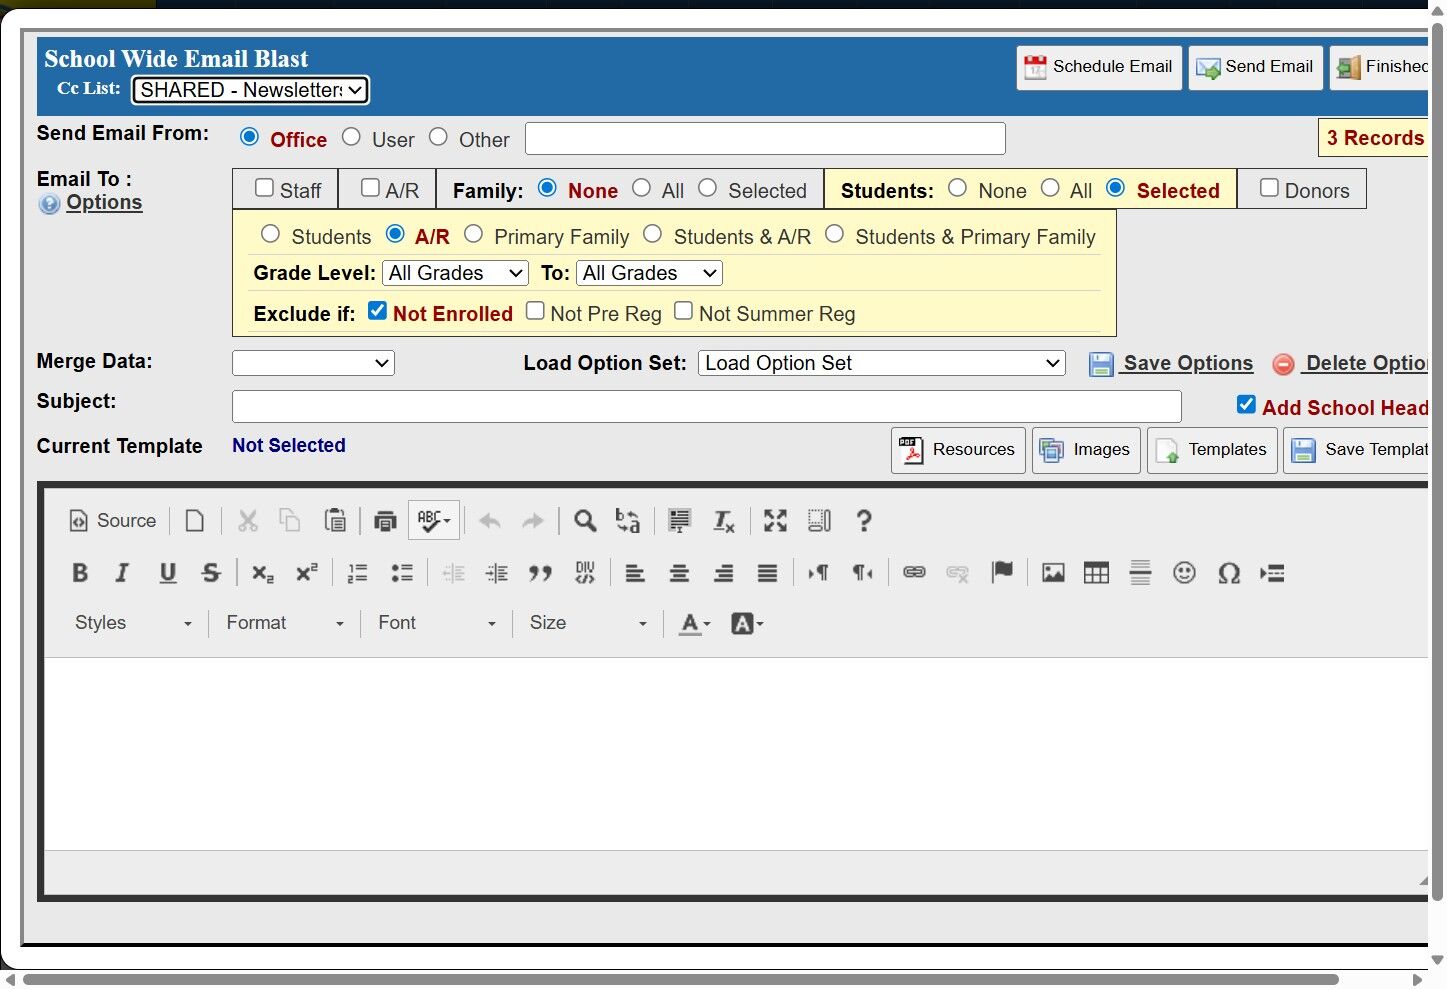Center align the text
Screen dimensions: 1447x989
679,573
